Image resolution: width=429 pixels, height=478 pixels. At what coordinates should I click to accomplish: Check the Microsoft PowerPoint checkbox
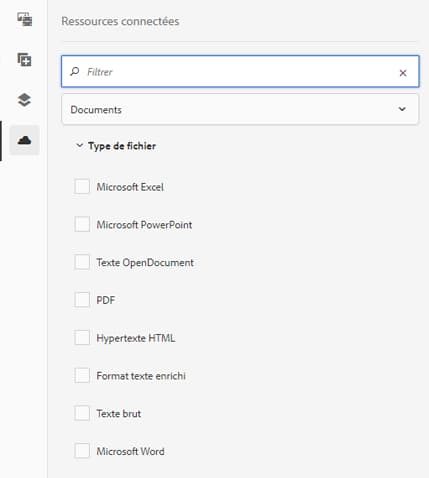coord(82,224)
